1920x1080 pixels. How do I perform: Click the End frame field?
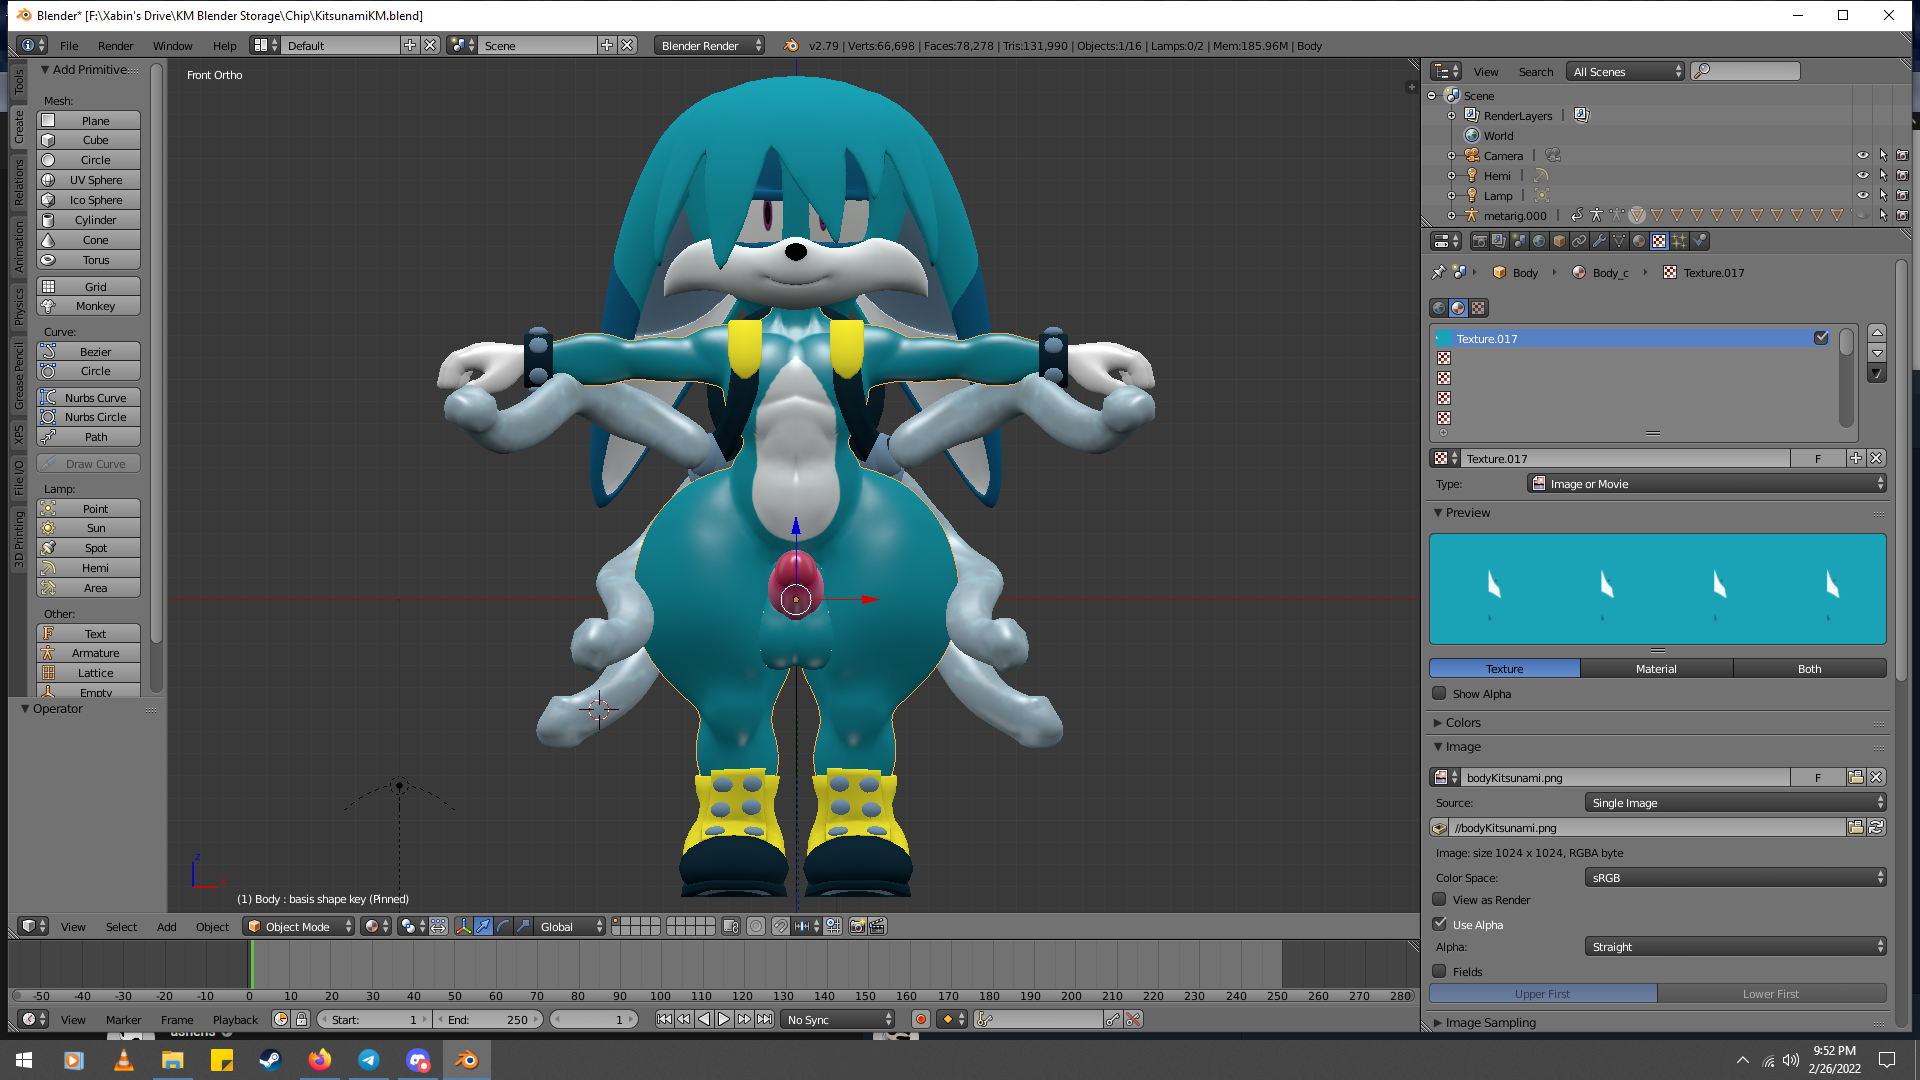coord(490,1019)
